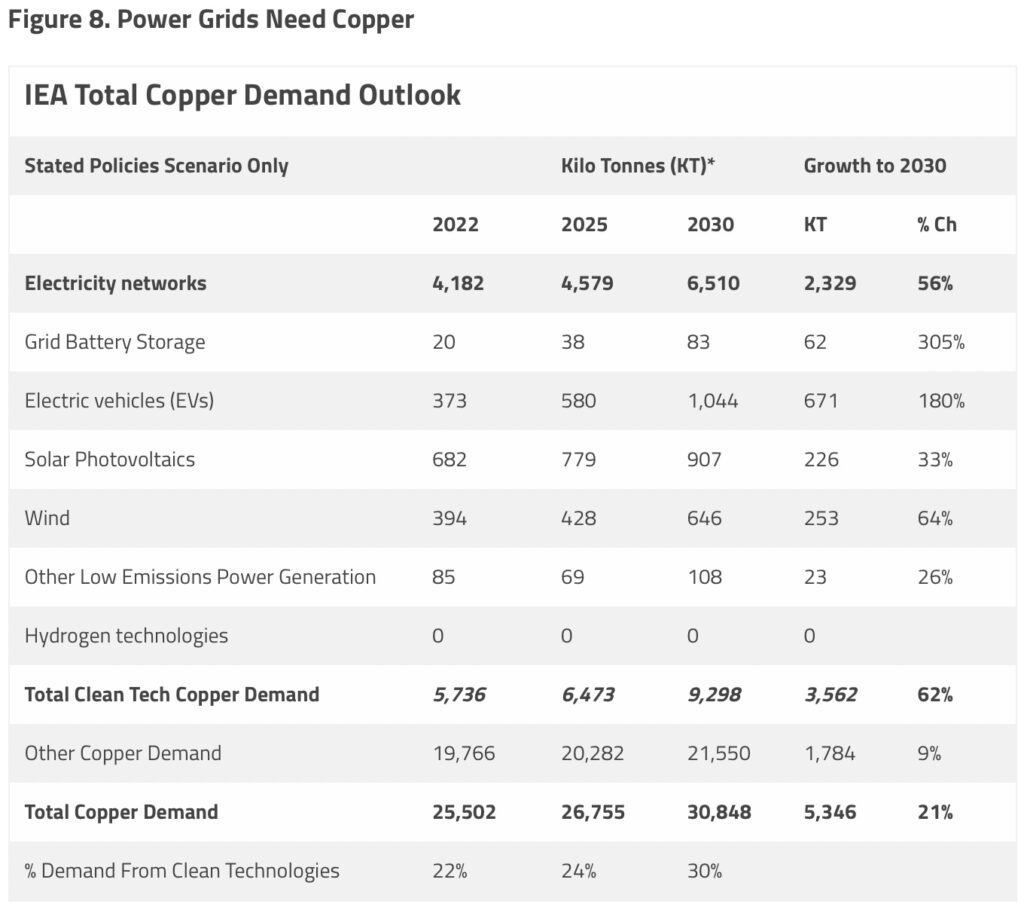Viewport: 1024px width, 910px height.
Task: Select the 'Solar Photovoltaics' row label
Action: tap(110, 459)
